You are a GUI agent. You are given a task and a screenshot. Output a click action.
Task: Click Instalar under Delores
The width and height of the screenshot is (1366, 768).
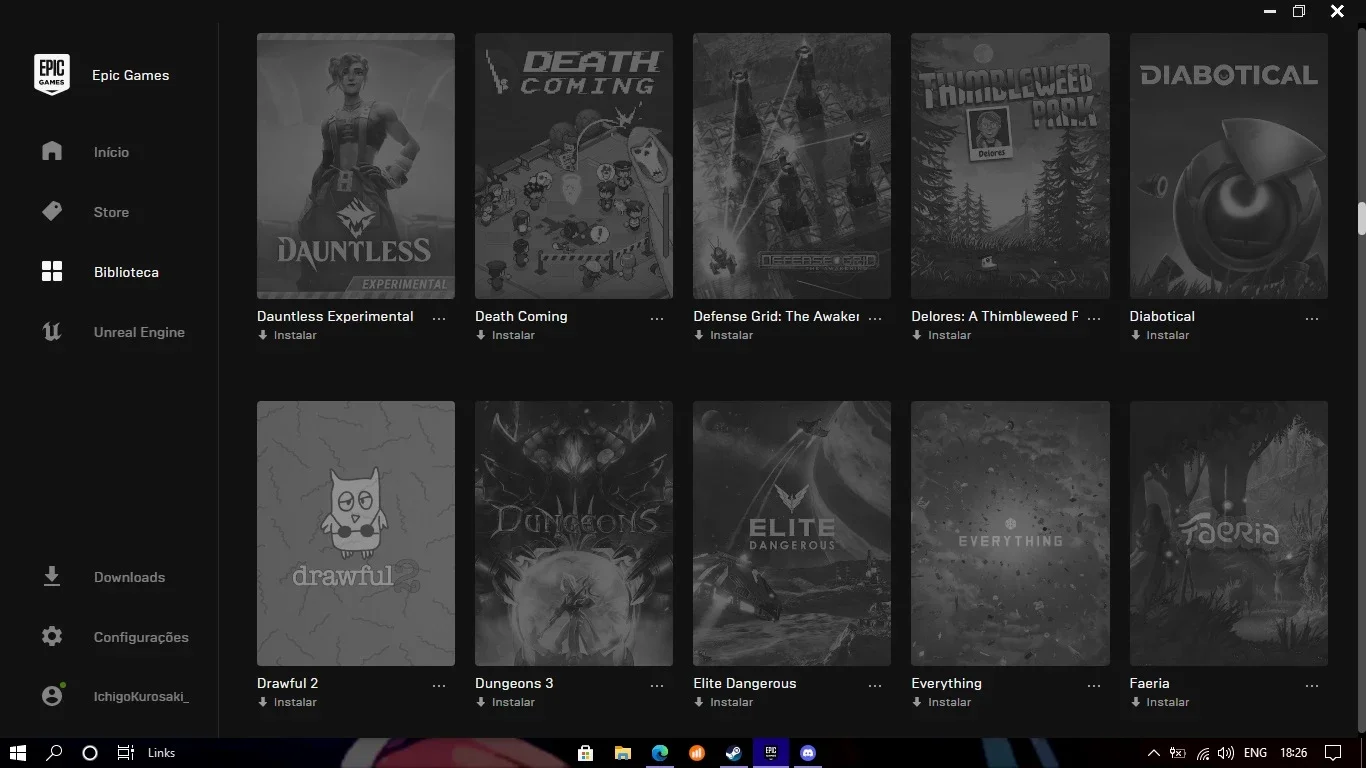pos(941,335)
